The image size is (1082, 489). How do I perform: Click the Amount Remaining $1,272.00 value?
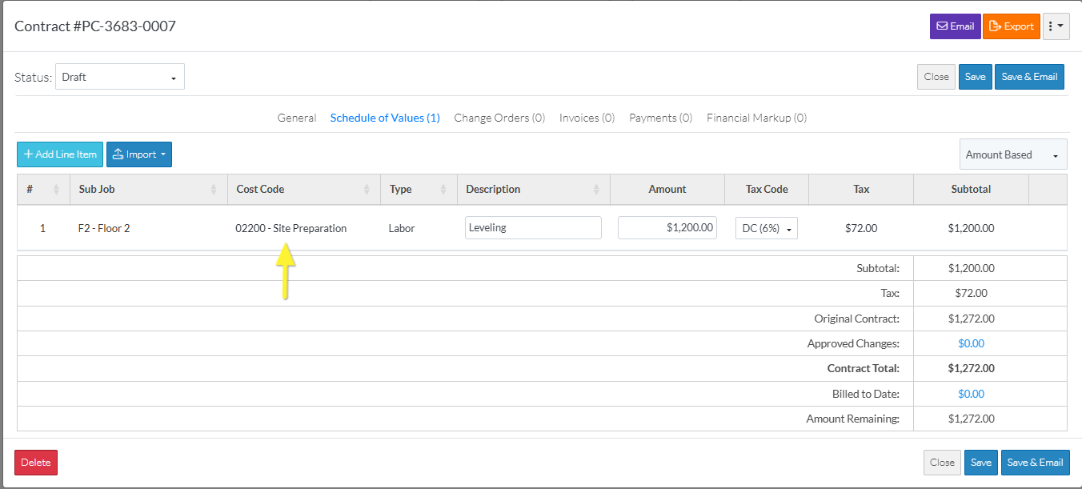click(x=971, y=419)
